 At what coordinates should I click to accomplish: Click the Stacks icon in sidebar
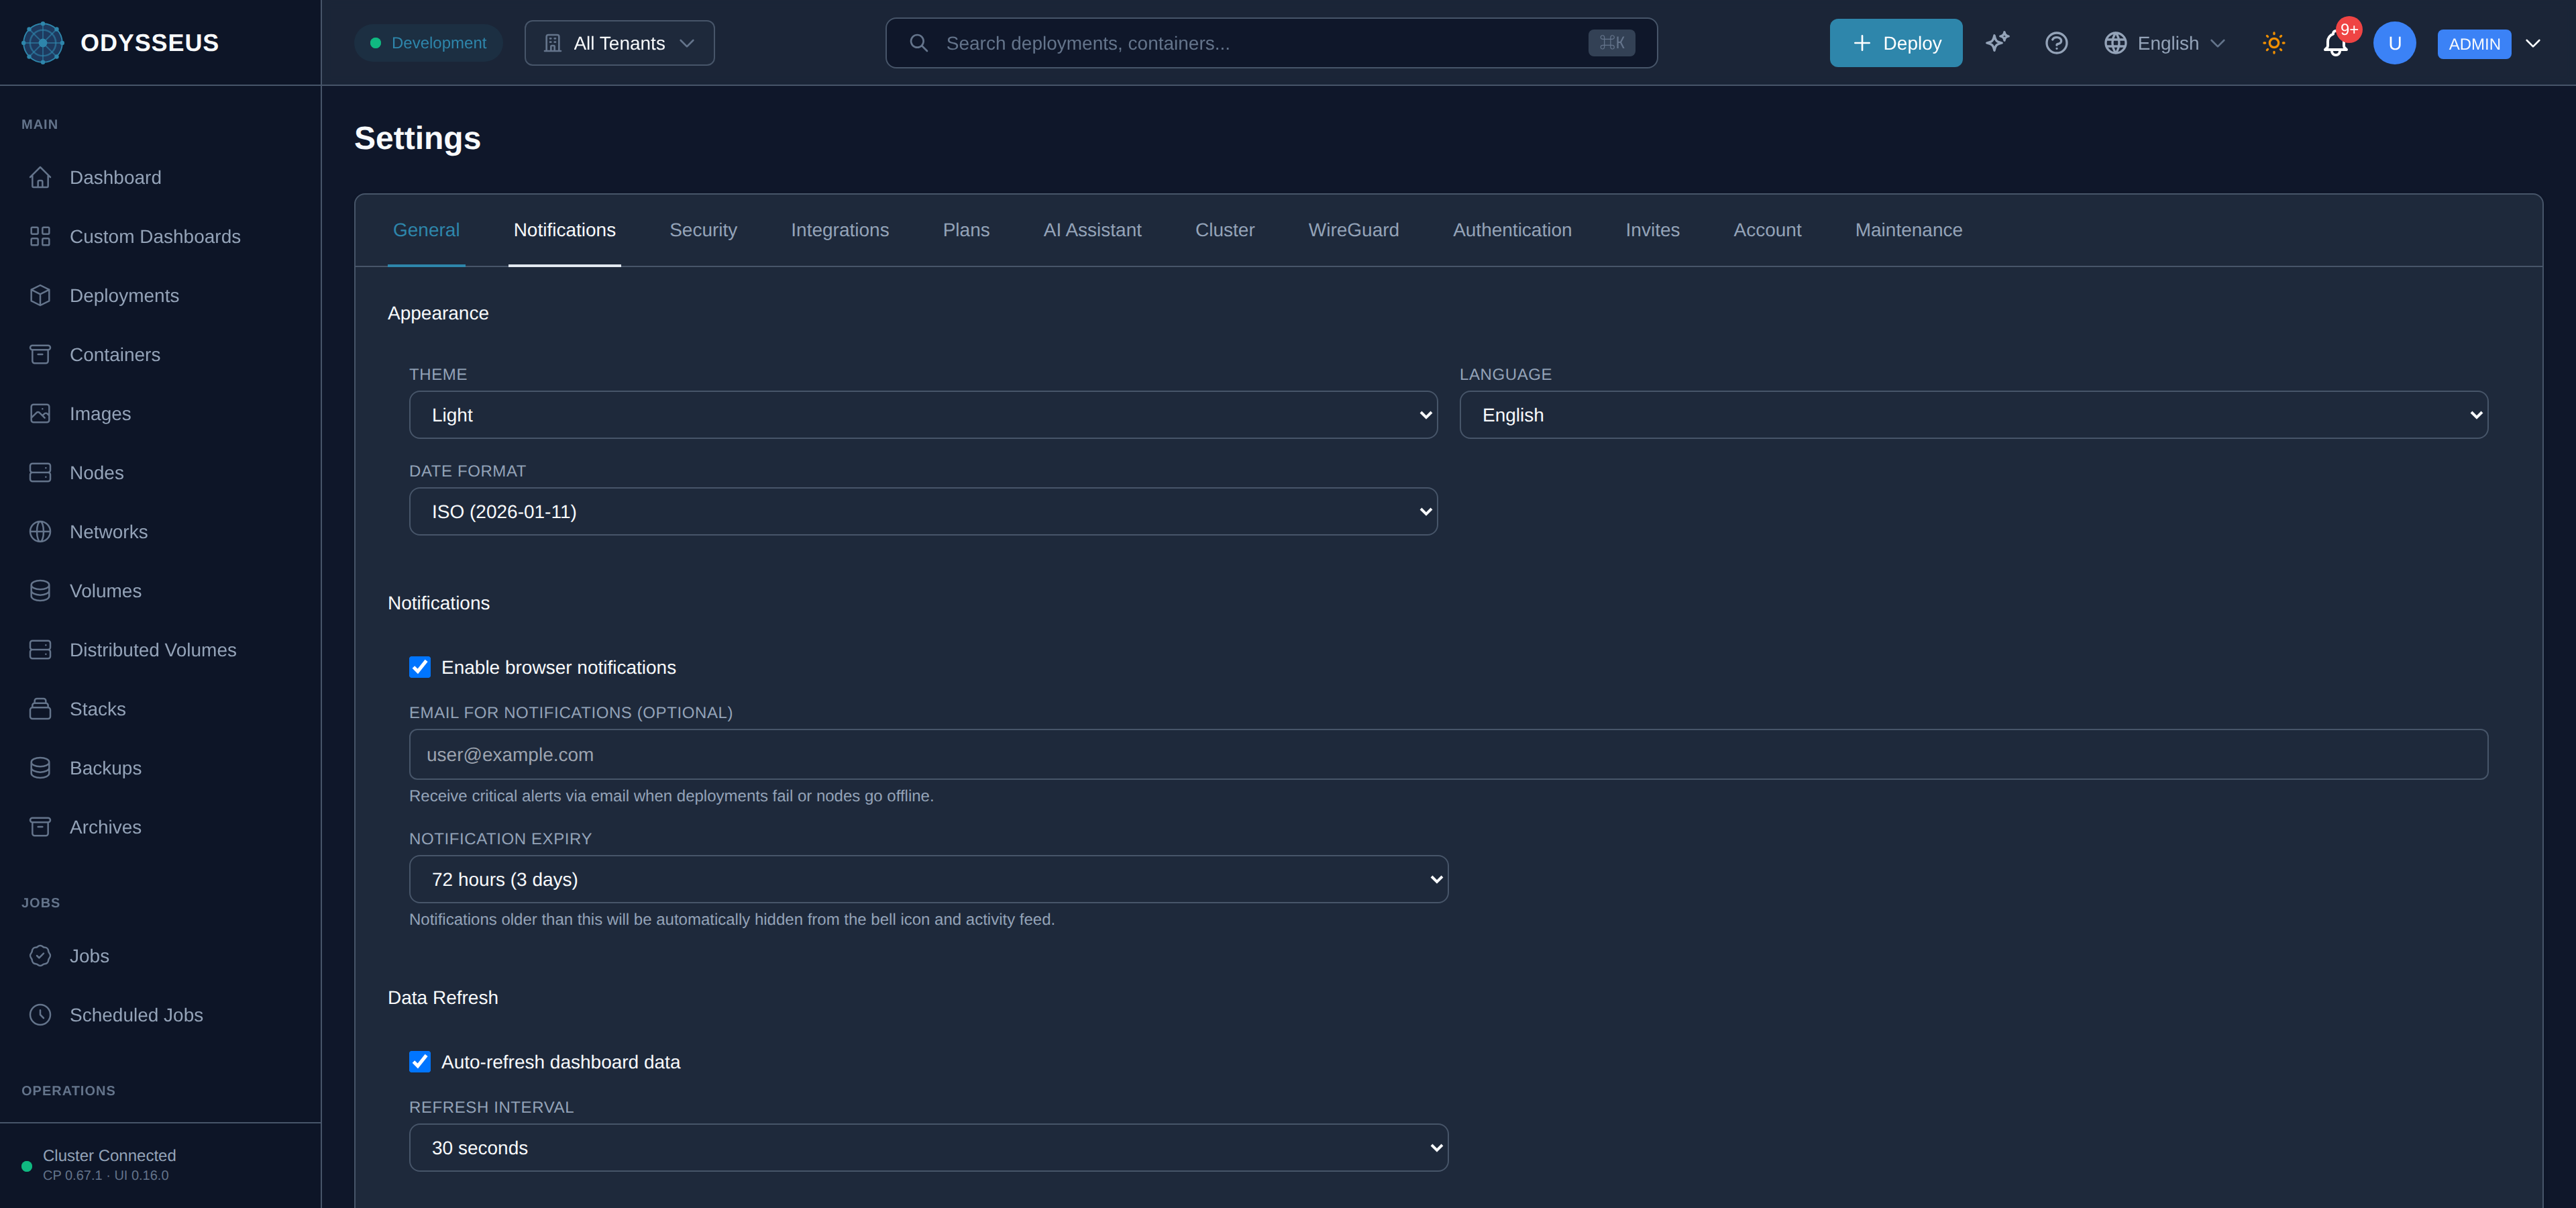click(x=40, y=708)
